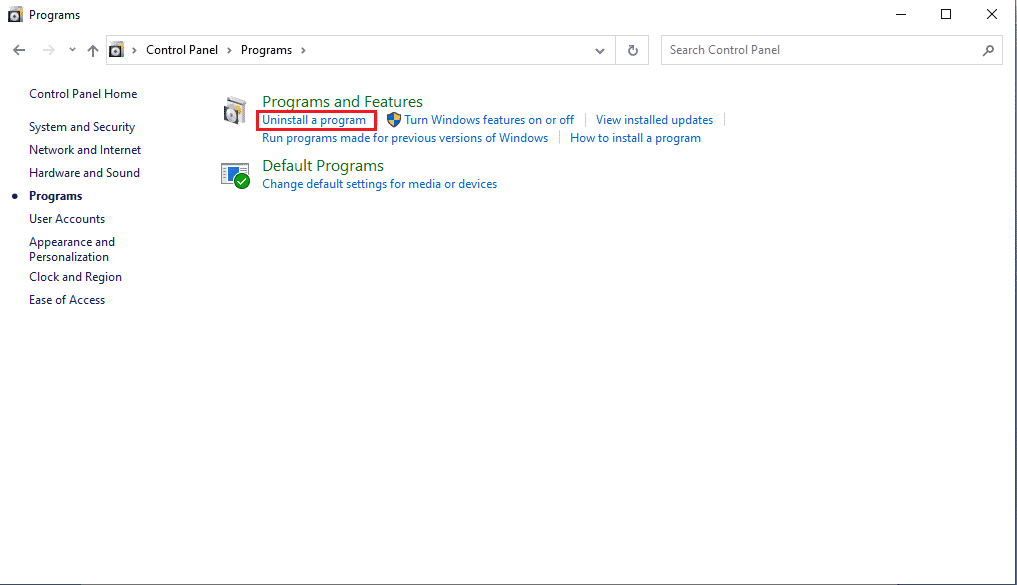Screen dimensions: 1017x585
Task: Go to Hardware and Sound category
Action: click(84, 173)
